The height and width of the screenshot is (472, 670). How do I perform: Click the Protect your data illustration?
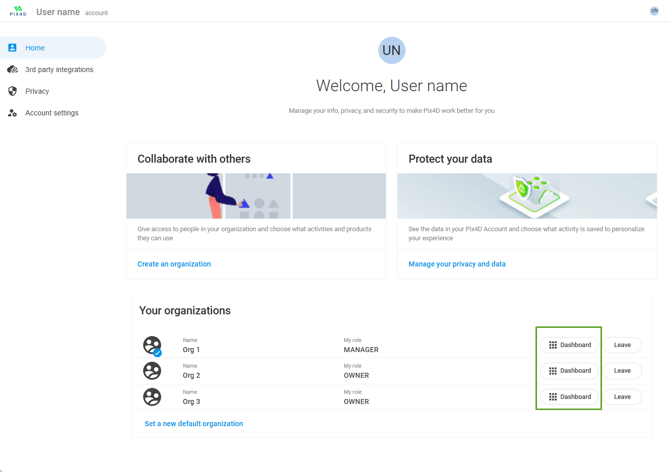pyautogui.click(x=527, y=196)
